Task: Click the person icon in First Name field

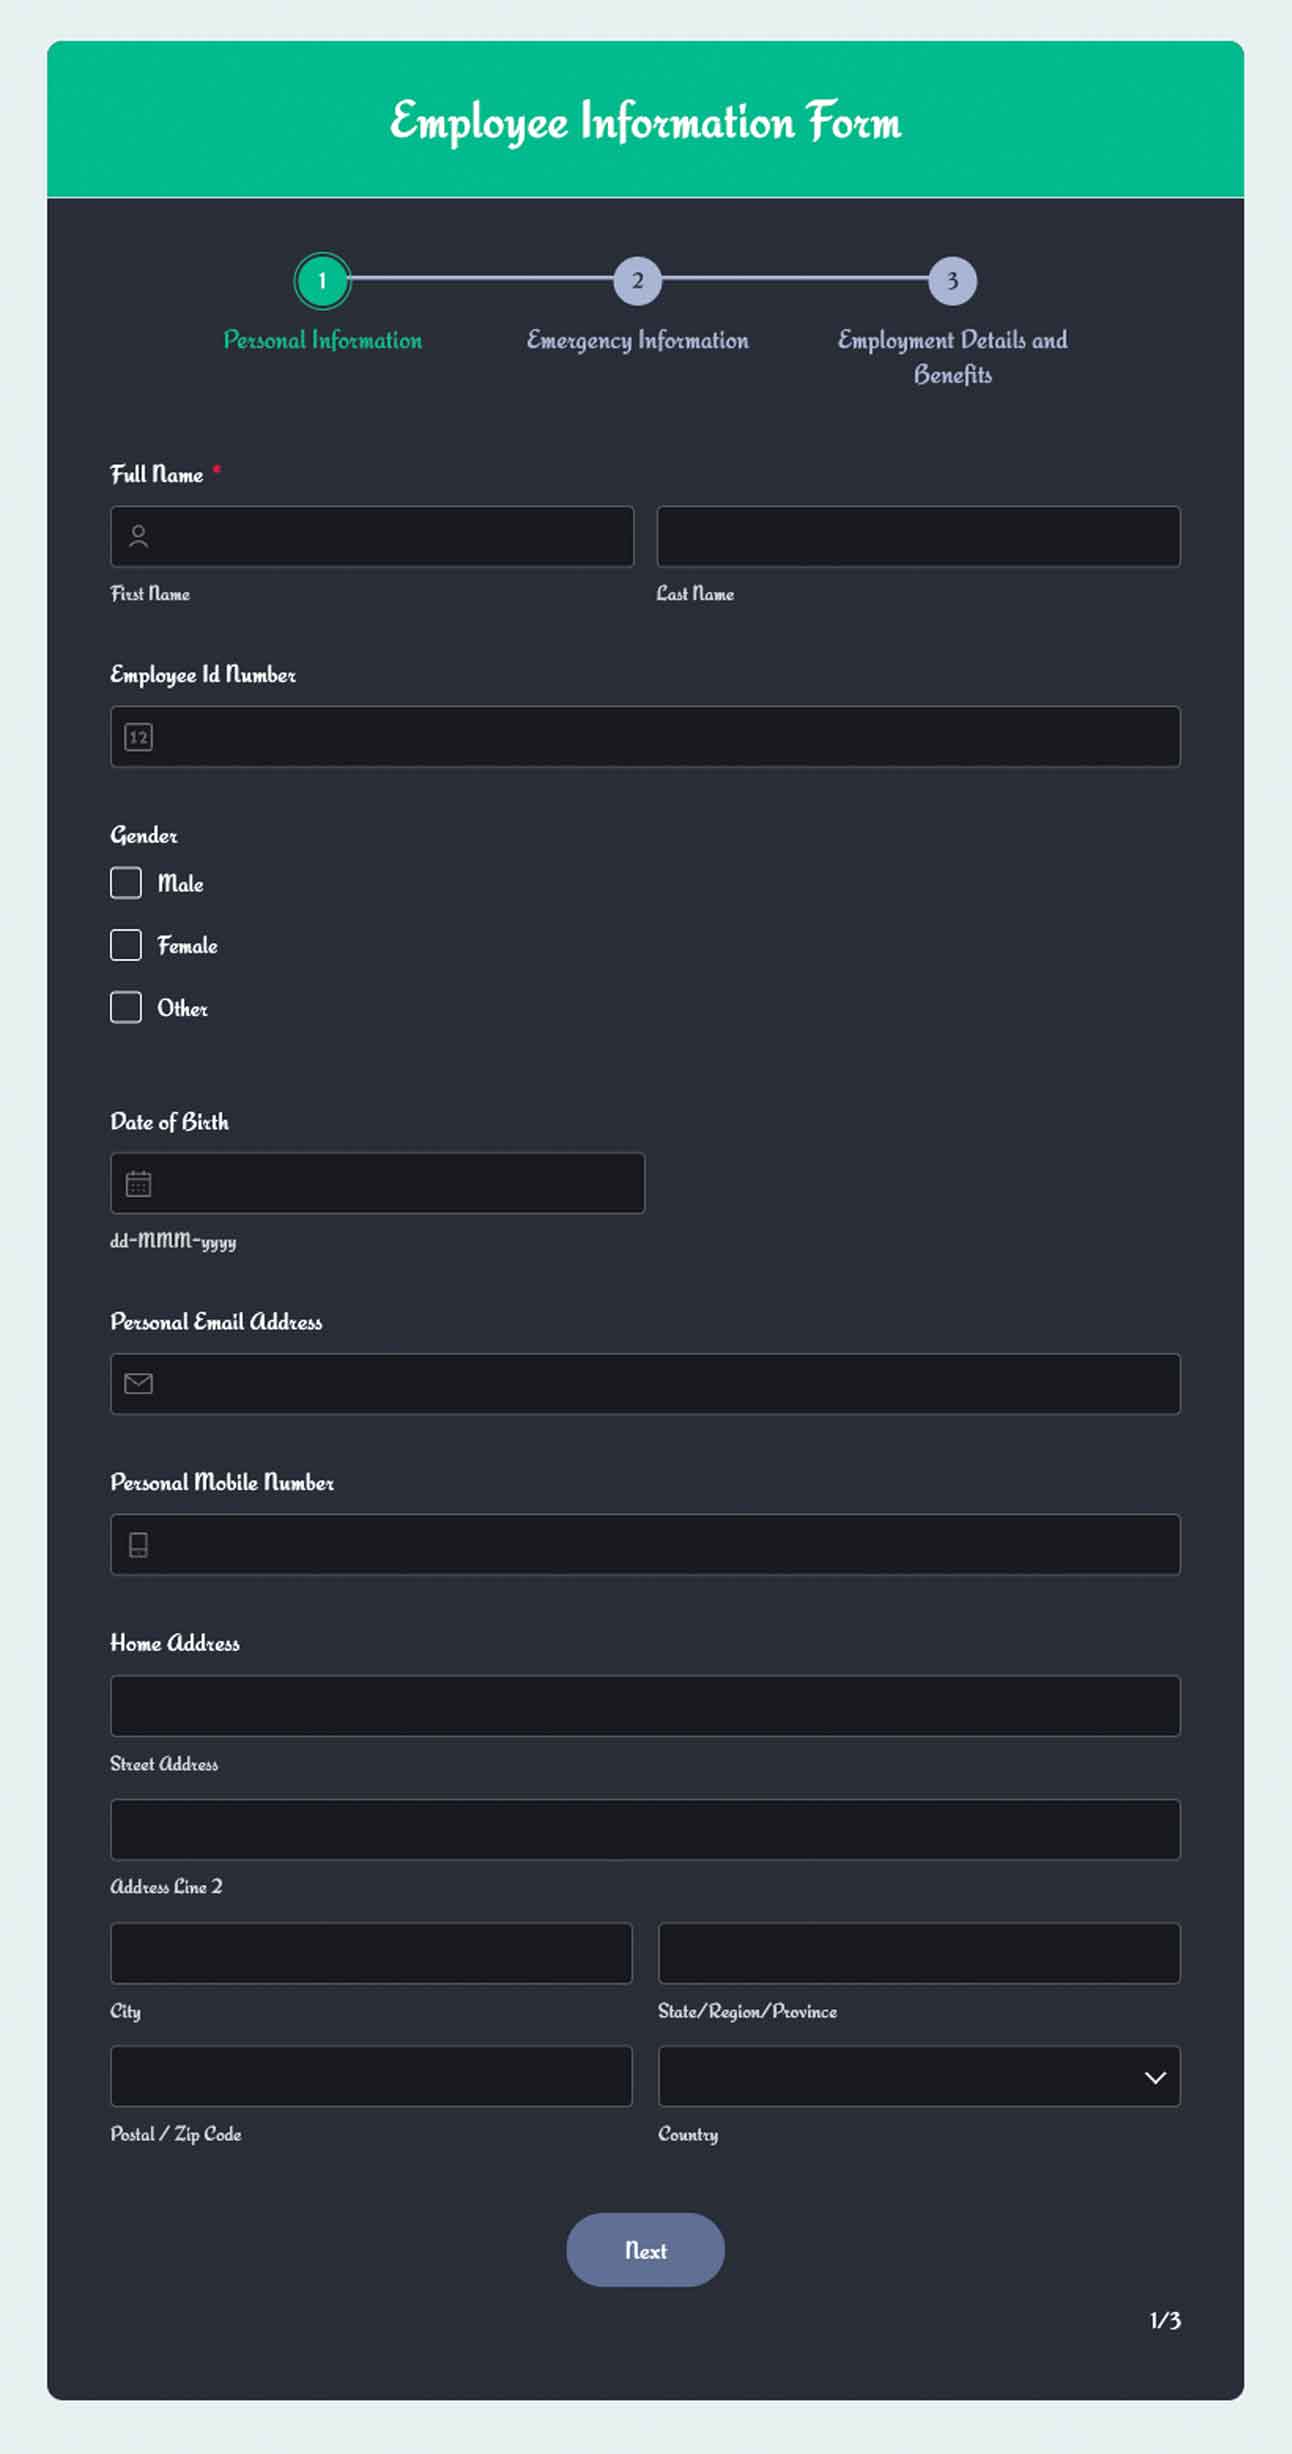Action: pos(137,537)
